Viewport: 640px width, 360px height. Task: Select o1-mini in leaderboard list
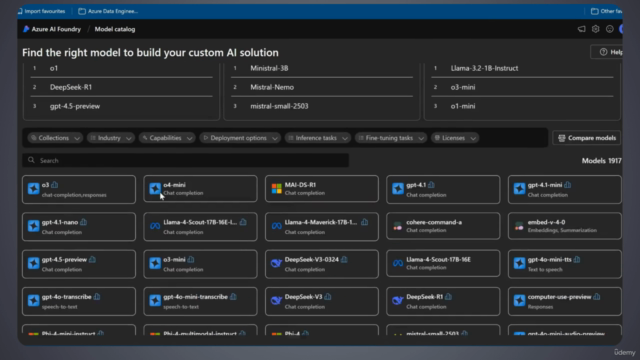pyautogui.click(x=463, y=106)
